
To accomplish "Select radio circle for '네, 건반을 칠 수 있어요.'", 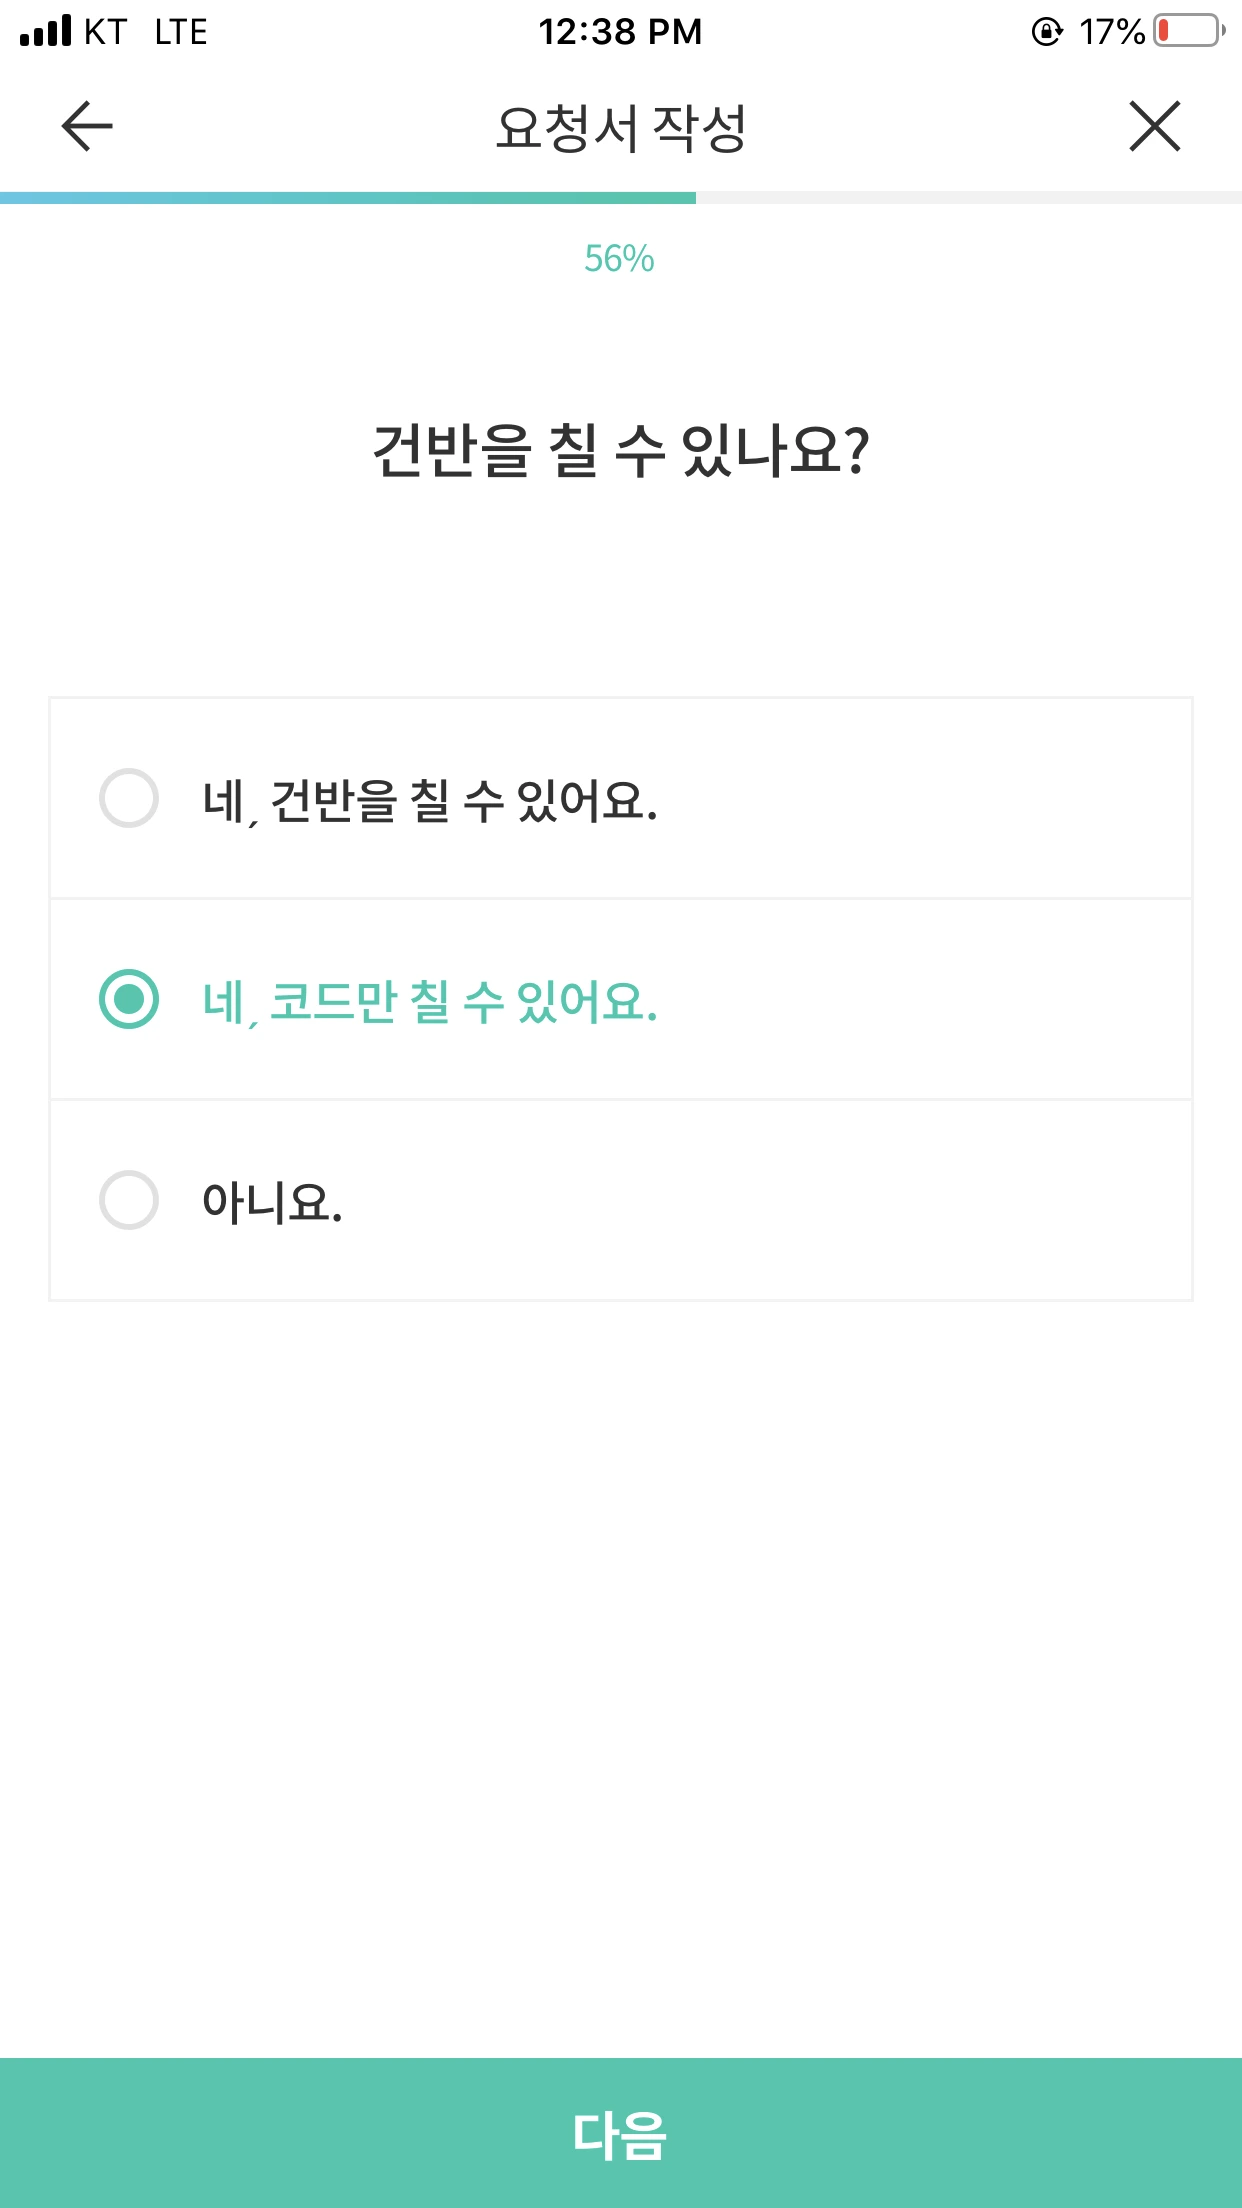I will (129, 798).
